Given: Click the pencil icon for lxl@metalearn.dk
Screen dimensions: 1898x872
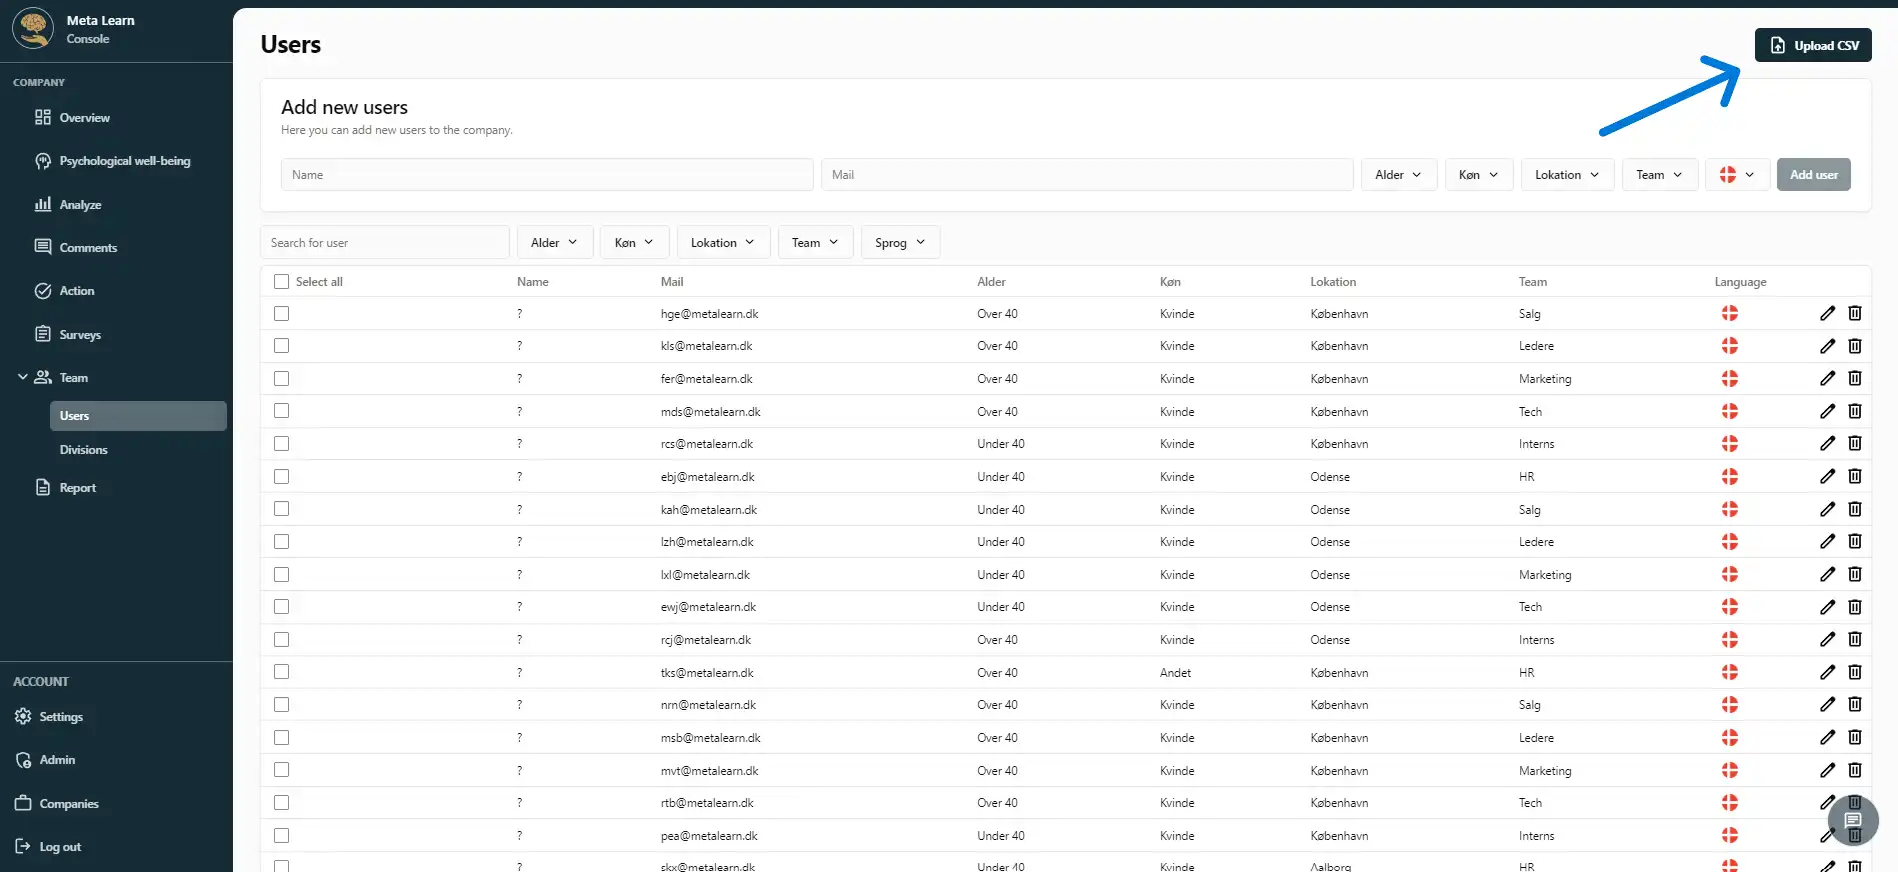Looking at the screenshot, I should point(1827,575).
